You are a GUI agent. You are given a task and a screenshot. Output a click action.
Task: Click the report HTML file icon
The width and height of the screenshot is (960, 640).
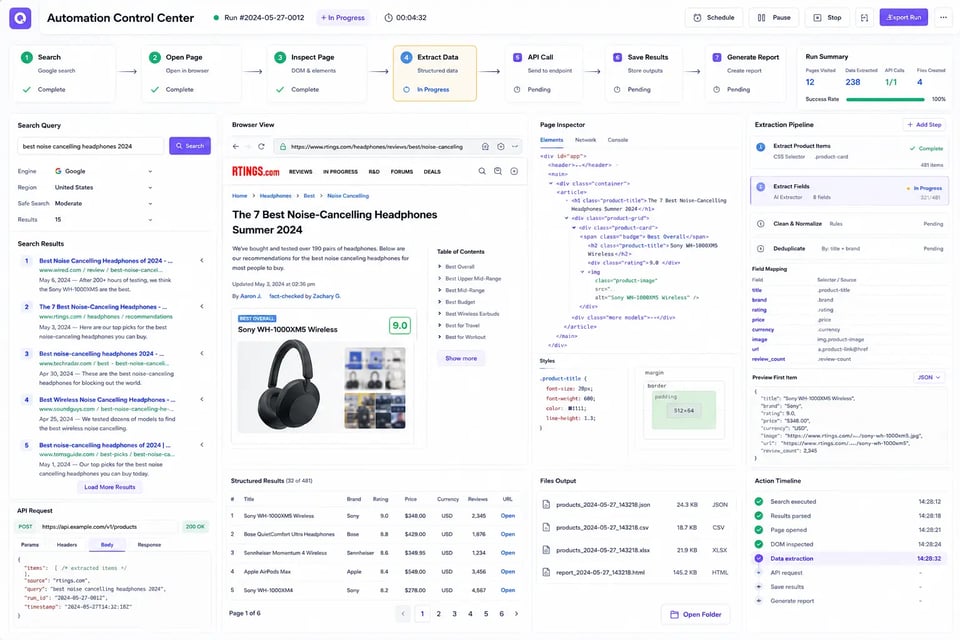point(546,573)
